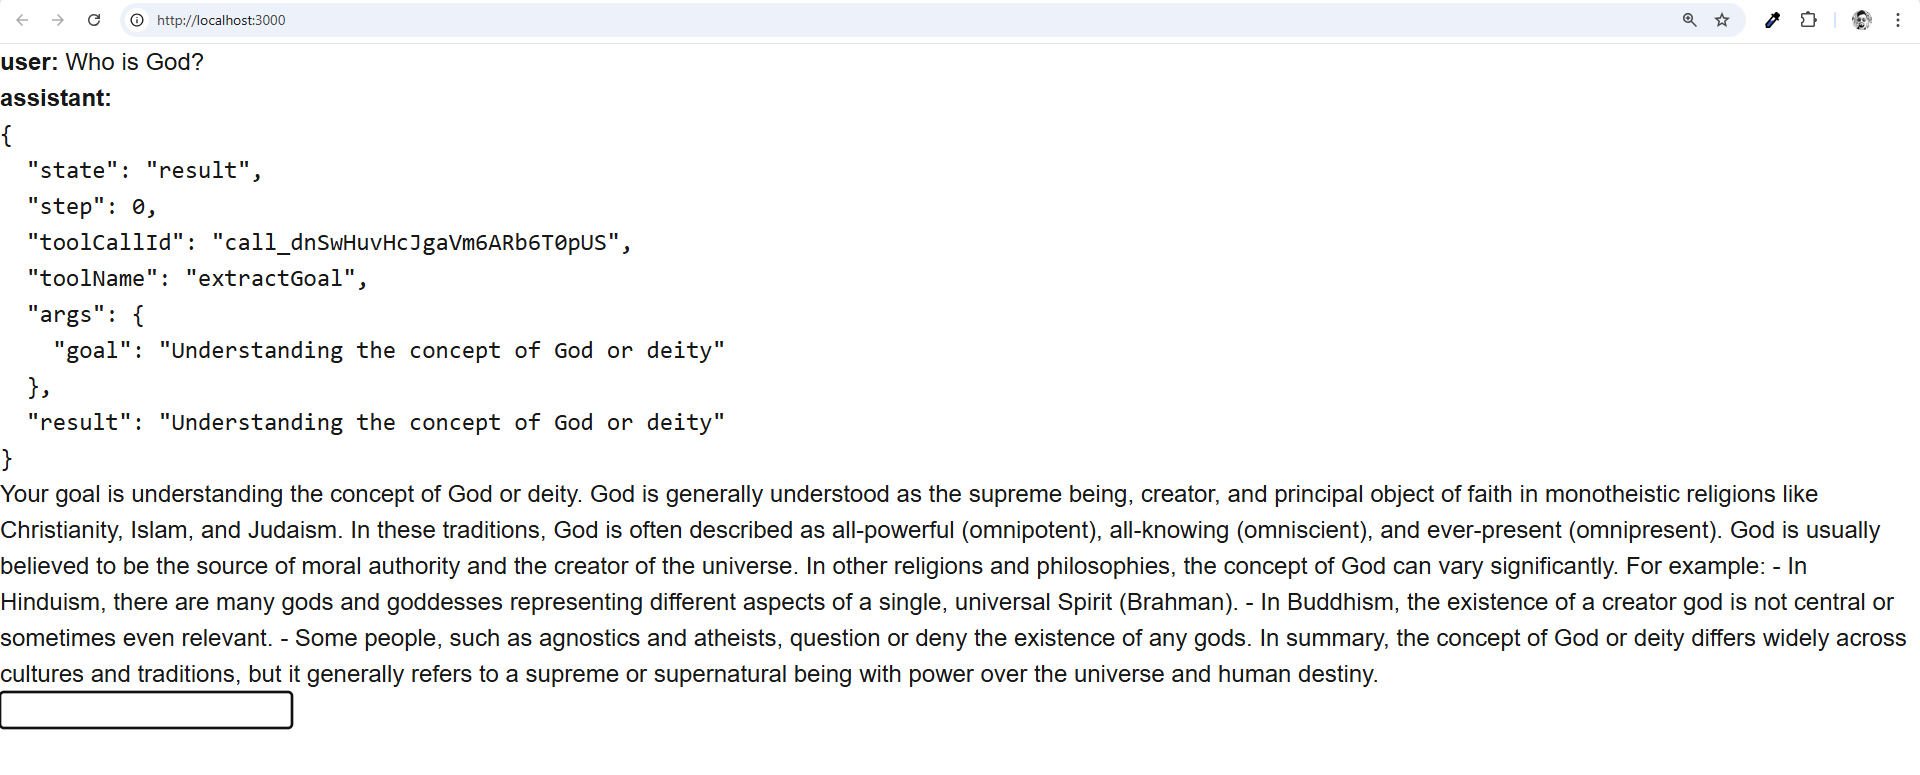1920x775 pixels.
Task: Focus the localhost:3000 address bar
Action: click(900, 20)
